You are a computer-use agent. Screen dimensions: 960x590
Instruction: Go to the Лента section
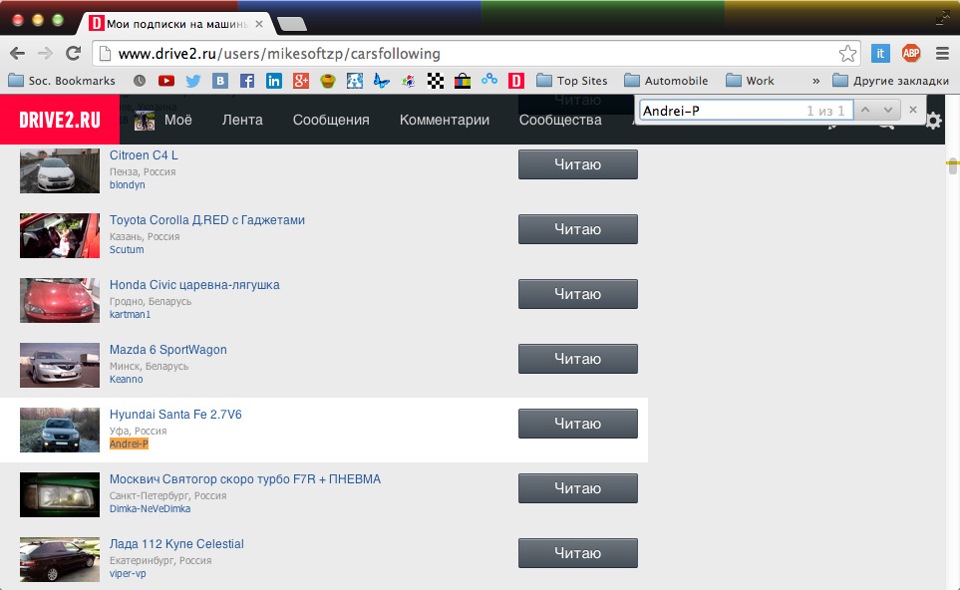coord(242,120)
